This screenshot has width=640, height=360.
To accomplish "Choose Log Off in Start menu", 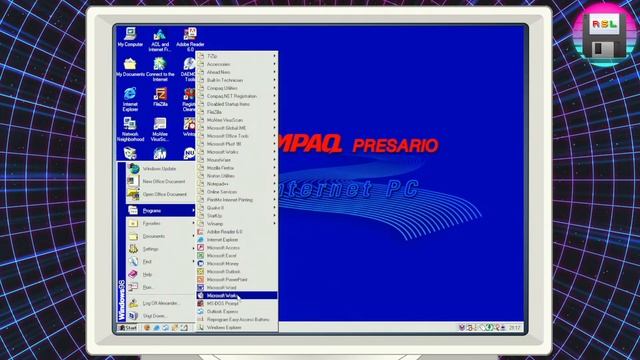I will click(x=160, y=303).
